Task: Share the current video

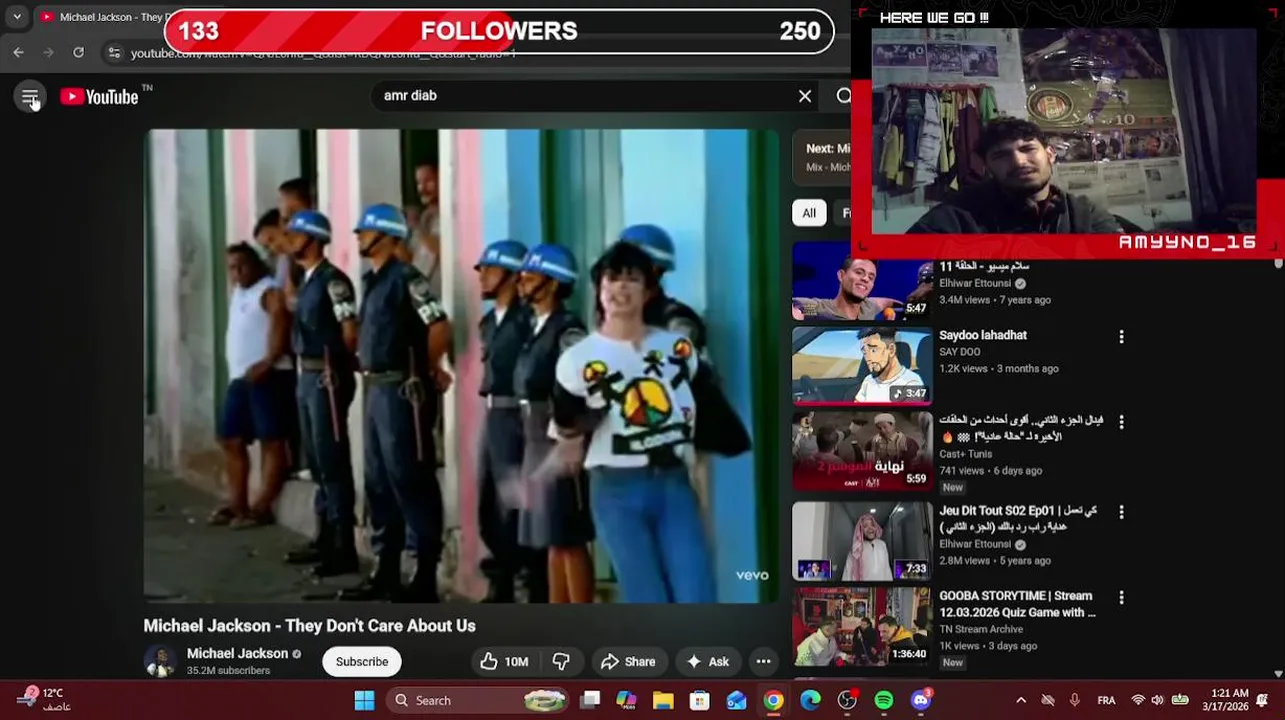Action: [x=628, y=661]
